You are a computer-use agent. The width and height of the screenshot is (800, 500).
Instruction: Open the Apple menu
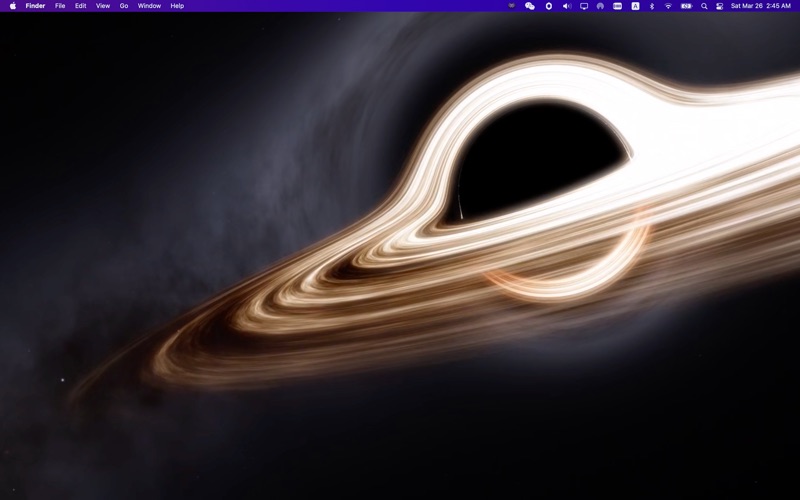(x=13, y=6)
